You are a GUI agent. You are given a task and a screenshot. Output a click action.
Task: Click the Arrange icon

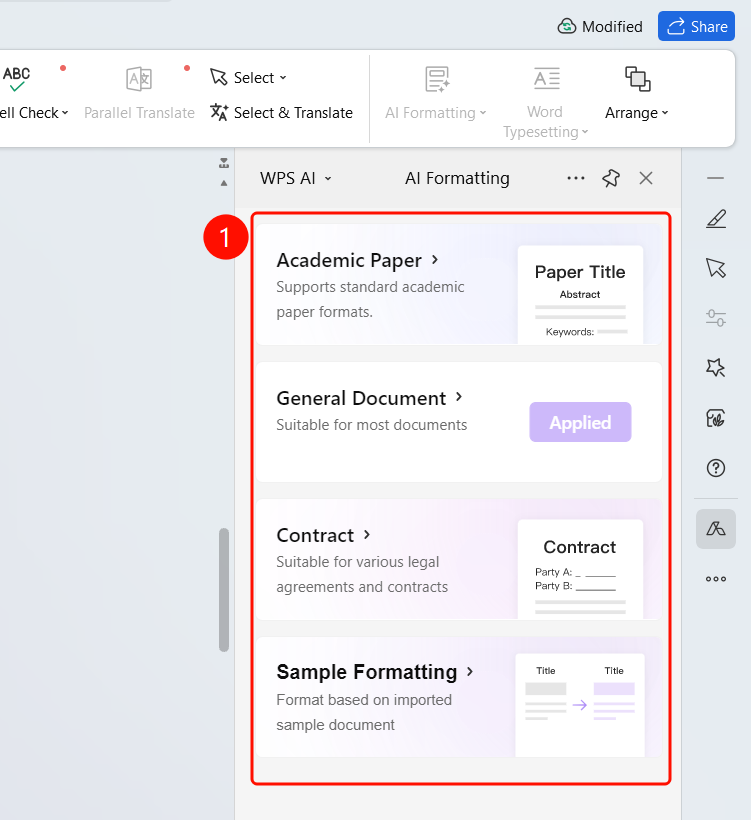tap(638, 79)
